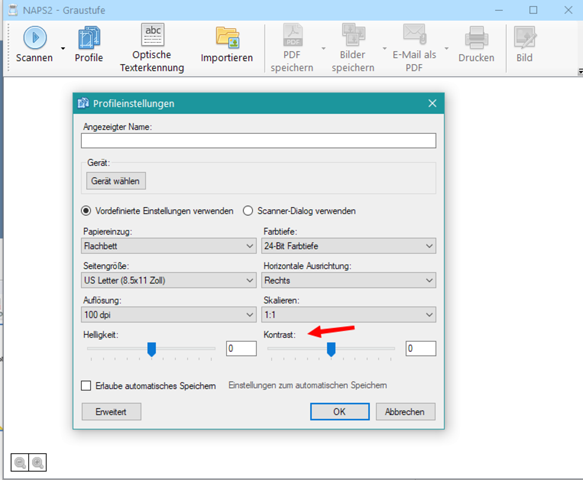Select Vordefinierte Einstellungen verwenden radio
583x480 pixels.
point(86,211)
